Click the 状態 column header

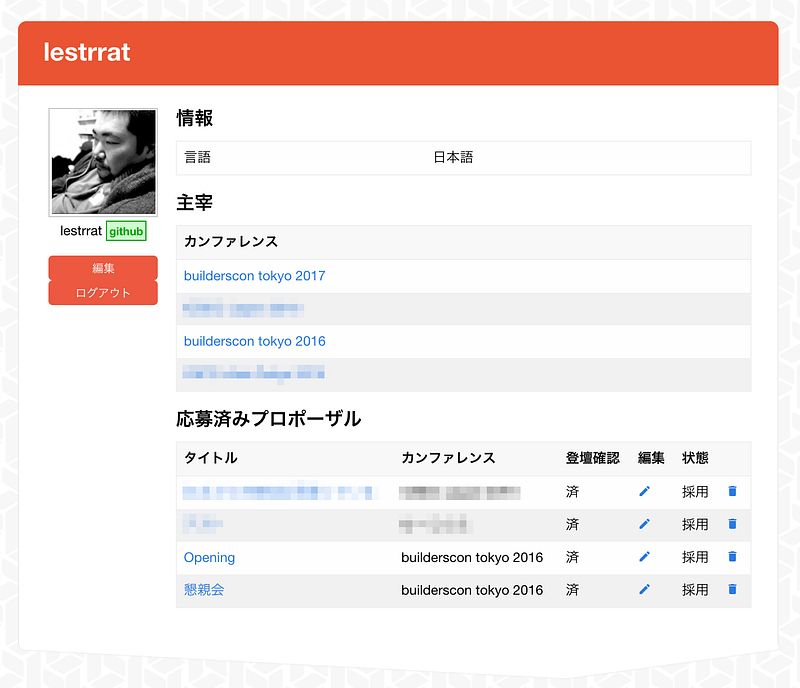(x=695, y=458)
